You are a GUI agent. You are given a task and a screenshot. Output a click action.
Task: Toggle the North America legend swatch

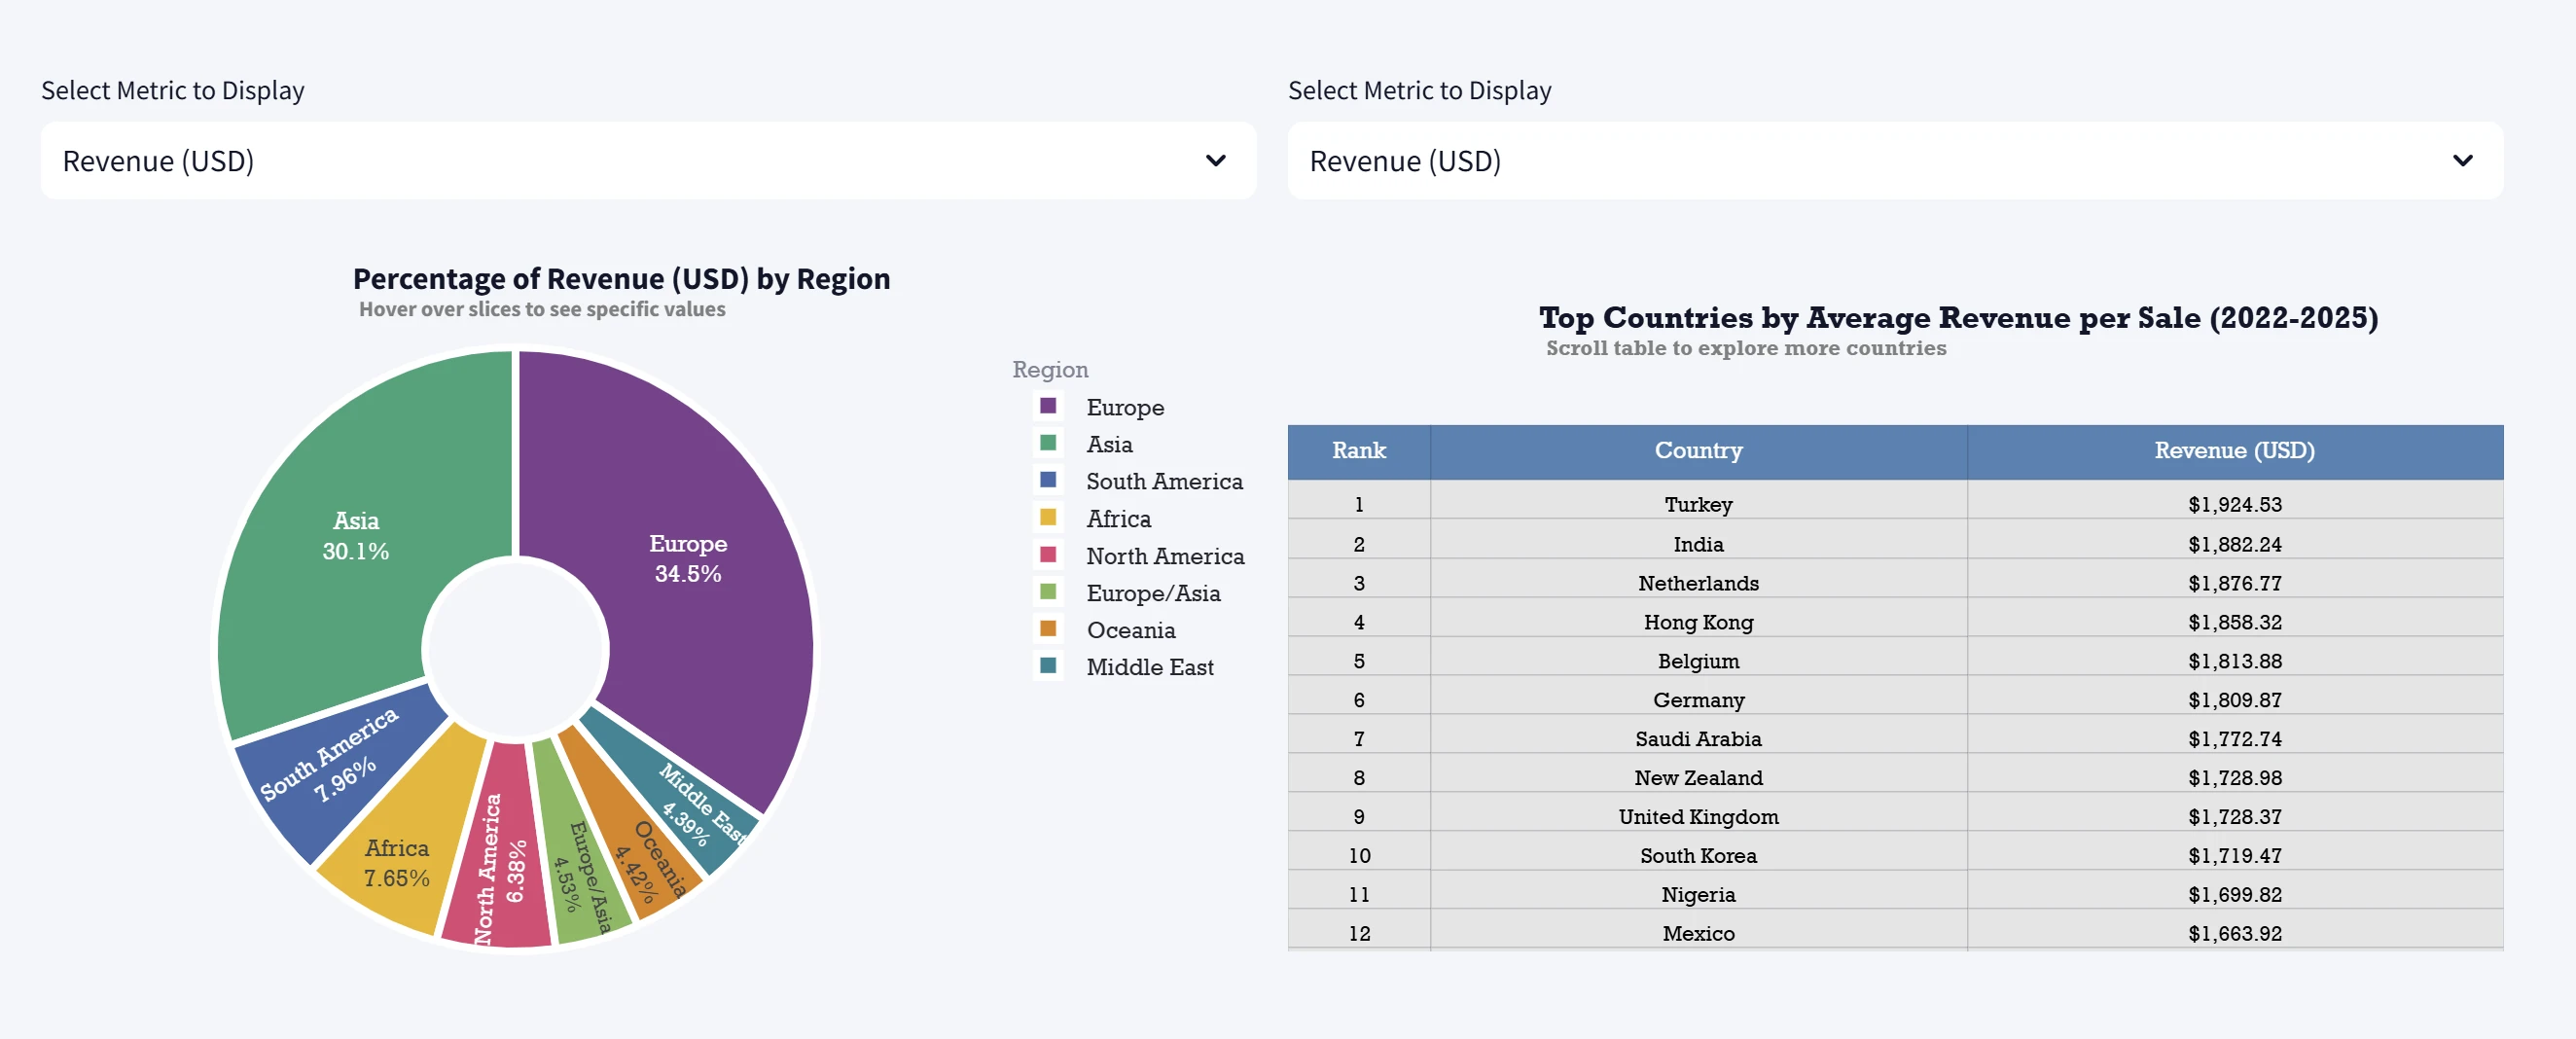point(1048,555)
